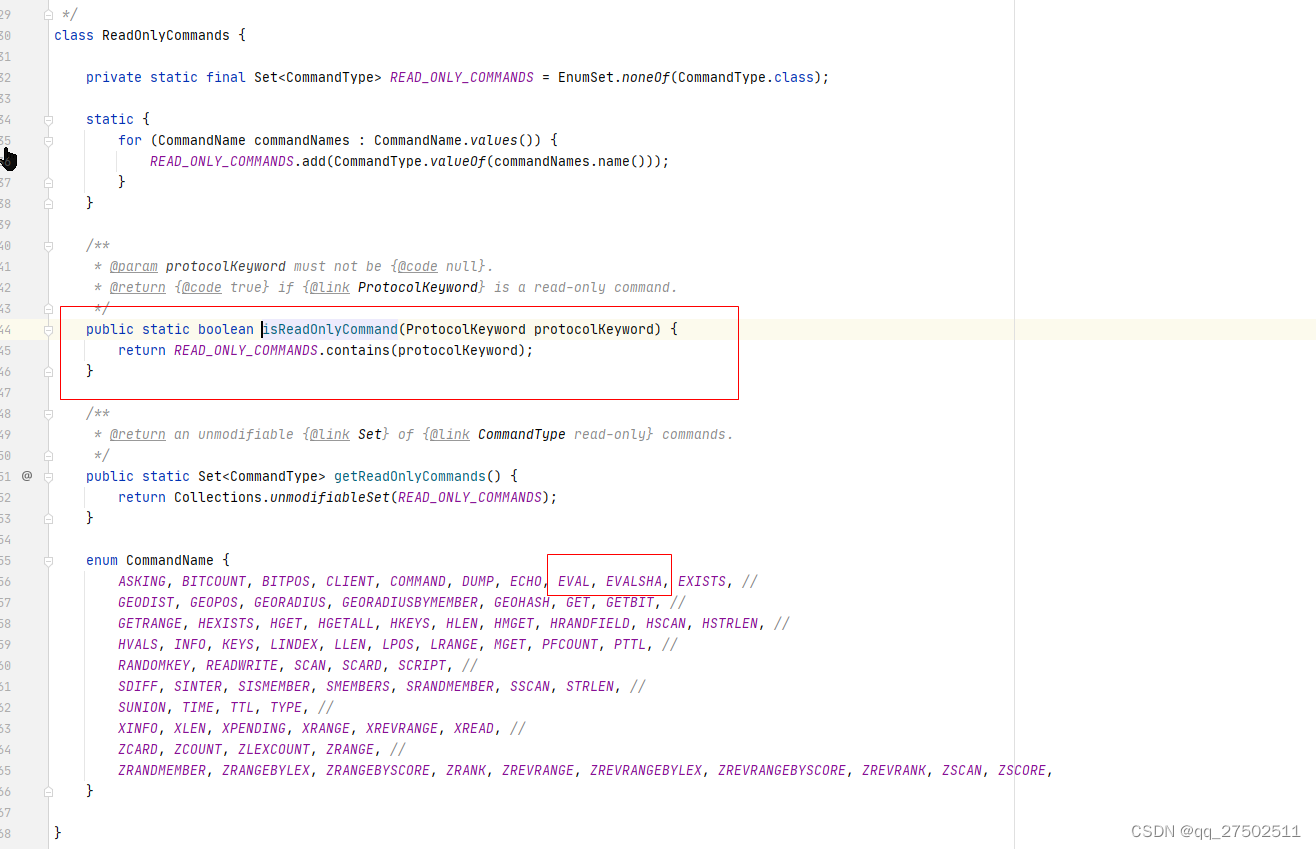Viewport: 1316px width, 849px height.
Task: Click the ZSCORE enum constant
Action: (1022, 770)
